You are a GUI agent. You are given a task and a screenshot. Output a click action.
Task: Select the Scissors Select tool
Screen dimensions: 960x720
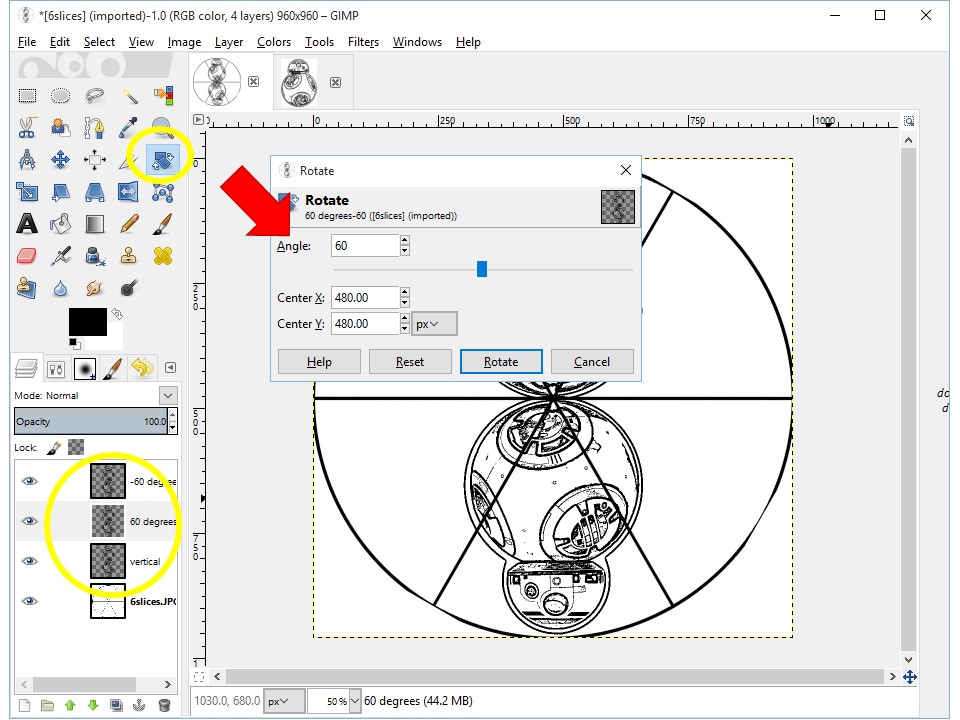27,127
